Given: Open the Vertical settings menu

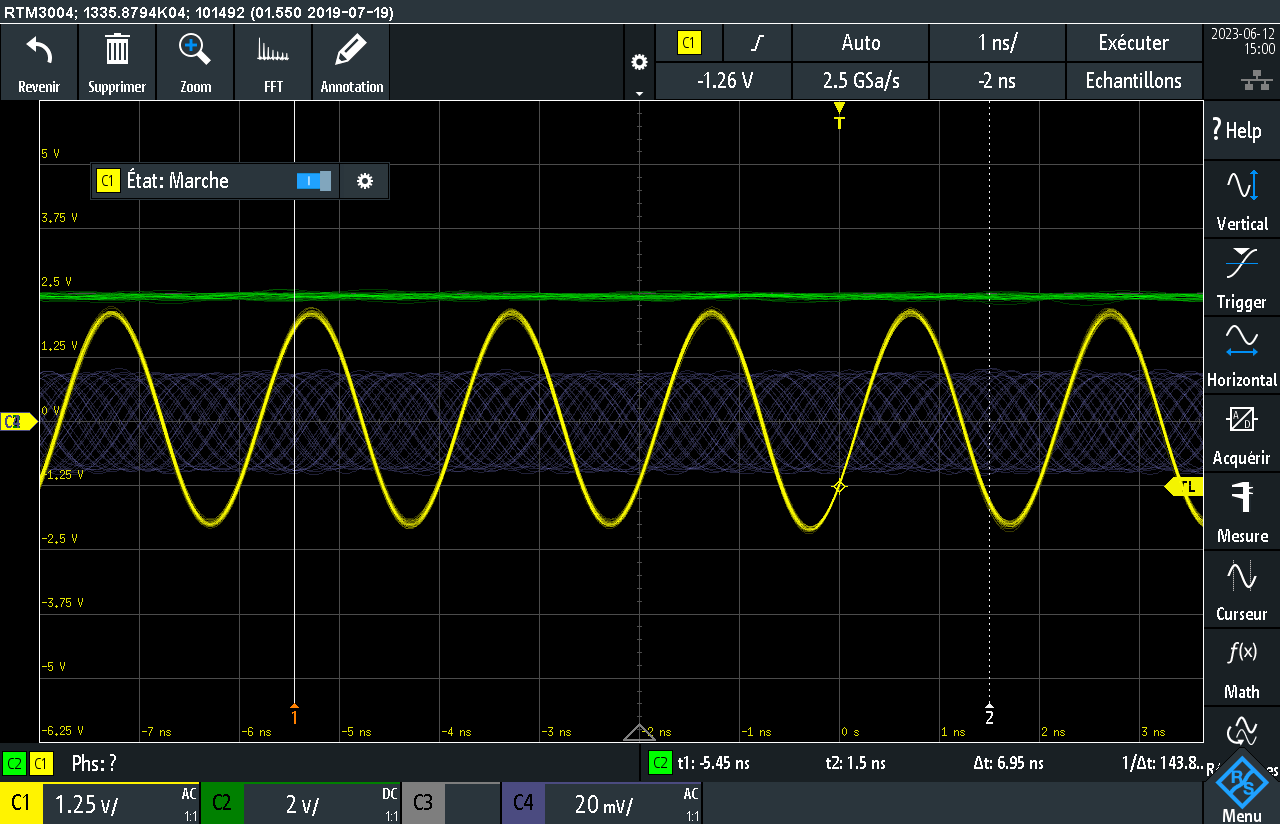Looking at the screenshot, I should click(x=1242, y=200).
